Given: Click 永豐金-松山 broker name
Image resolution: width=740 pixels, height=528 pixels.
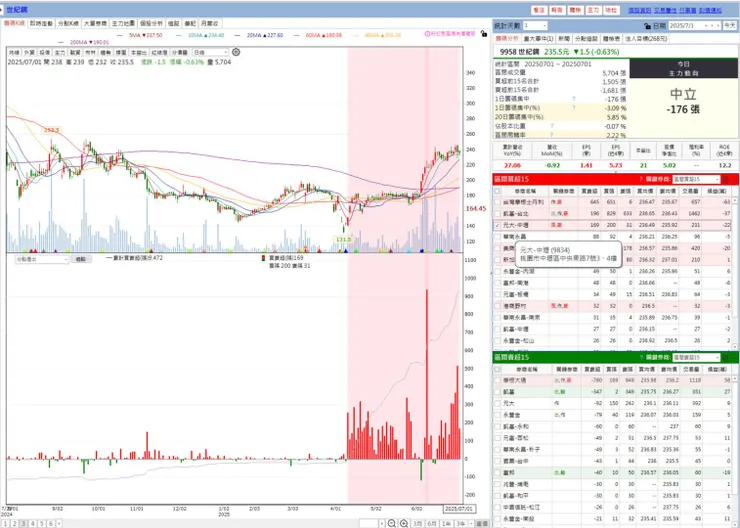Looking at the screenshot, I should click(518, 341).
